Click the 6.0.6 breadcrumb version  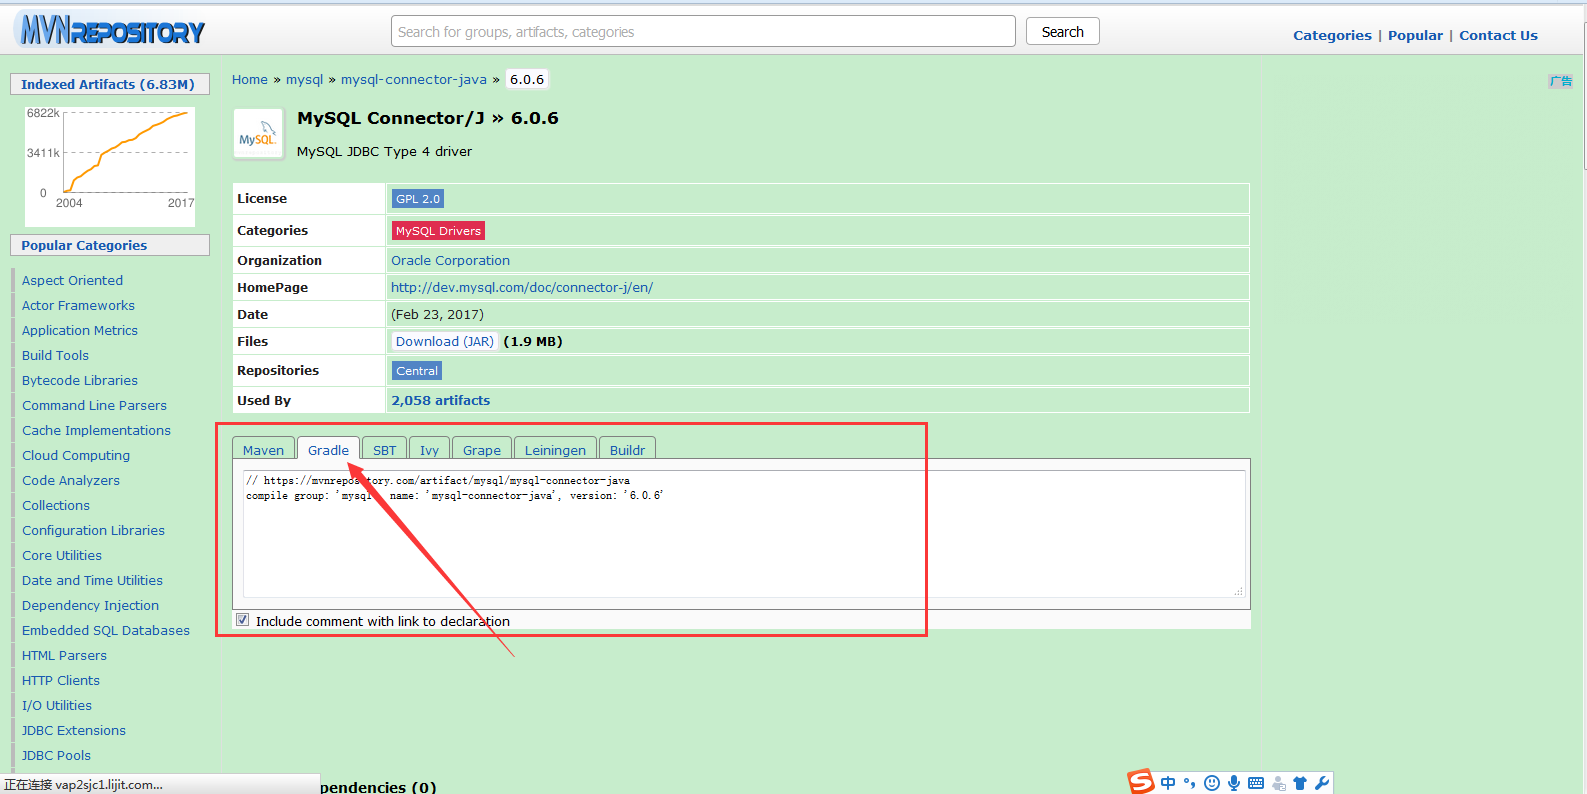[x=527, y=79]
